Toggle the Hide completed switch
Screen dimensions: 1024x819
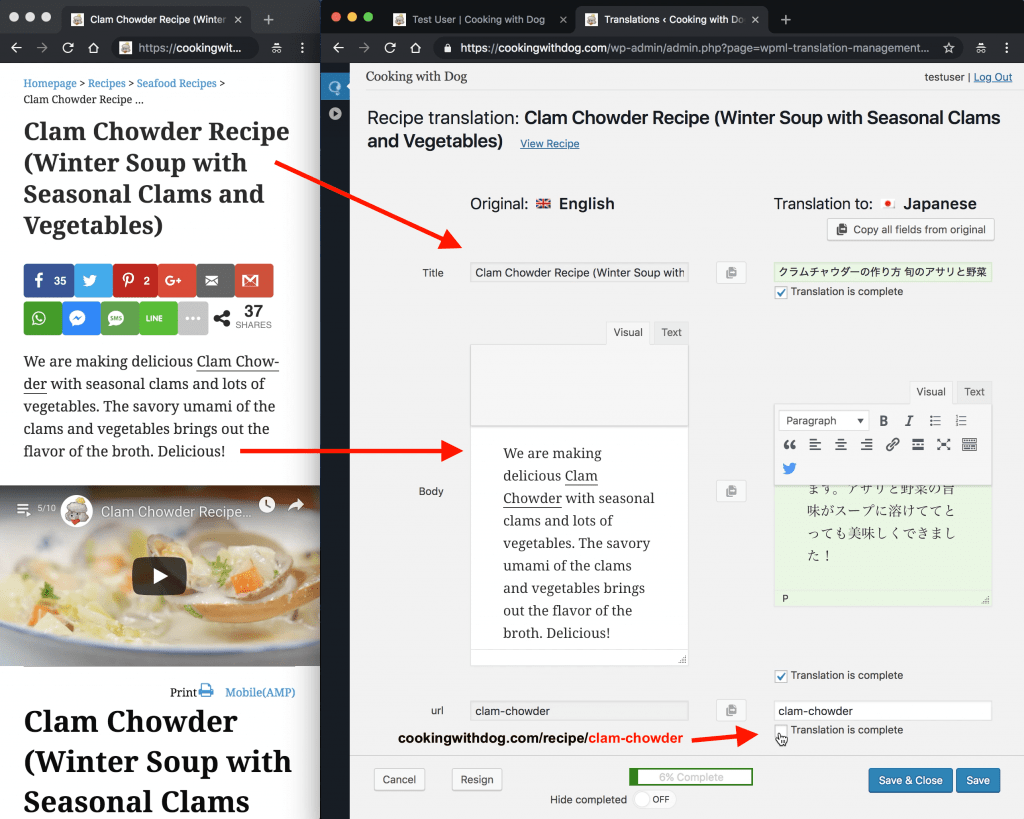point(656,799)
